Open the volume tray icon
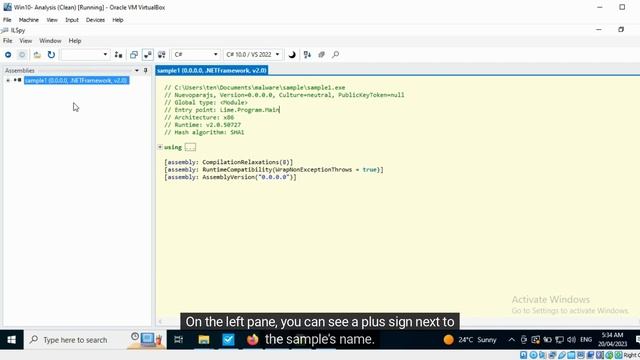This screenshot has width=640, height=360. [571, 340]
